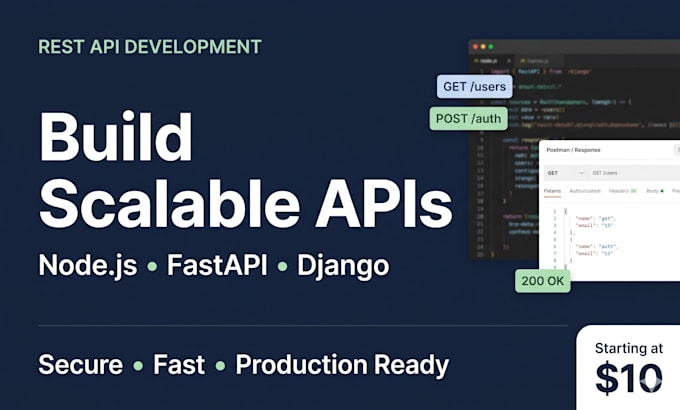Viewport: 680px width, 410px height.
Task: Click the Node.js text
Action: point(88,265)
